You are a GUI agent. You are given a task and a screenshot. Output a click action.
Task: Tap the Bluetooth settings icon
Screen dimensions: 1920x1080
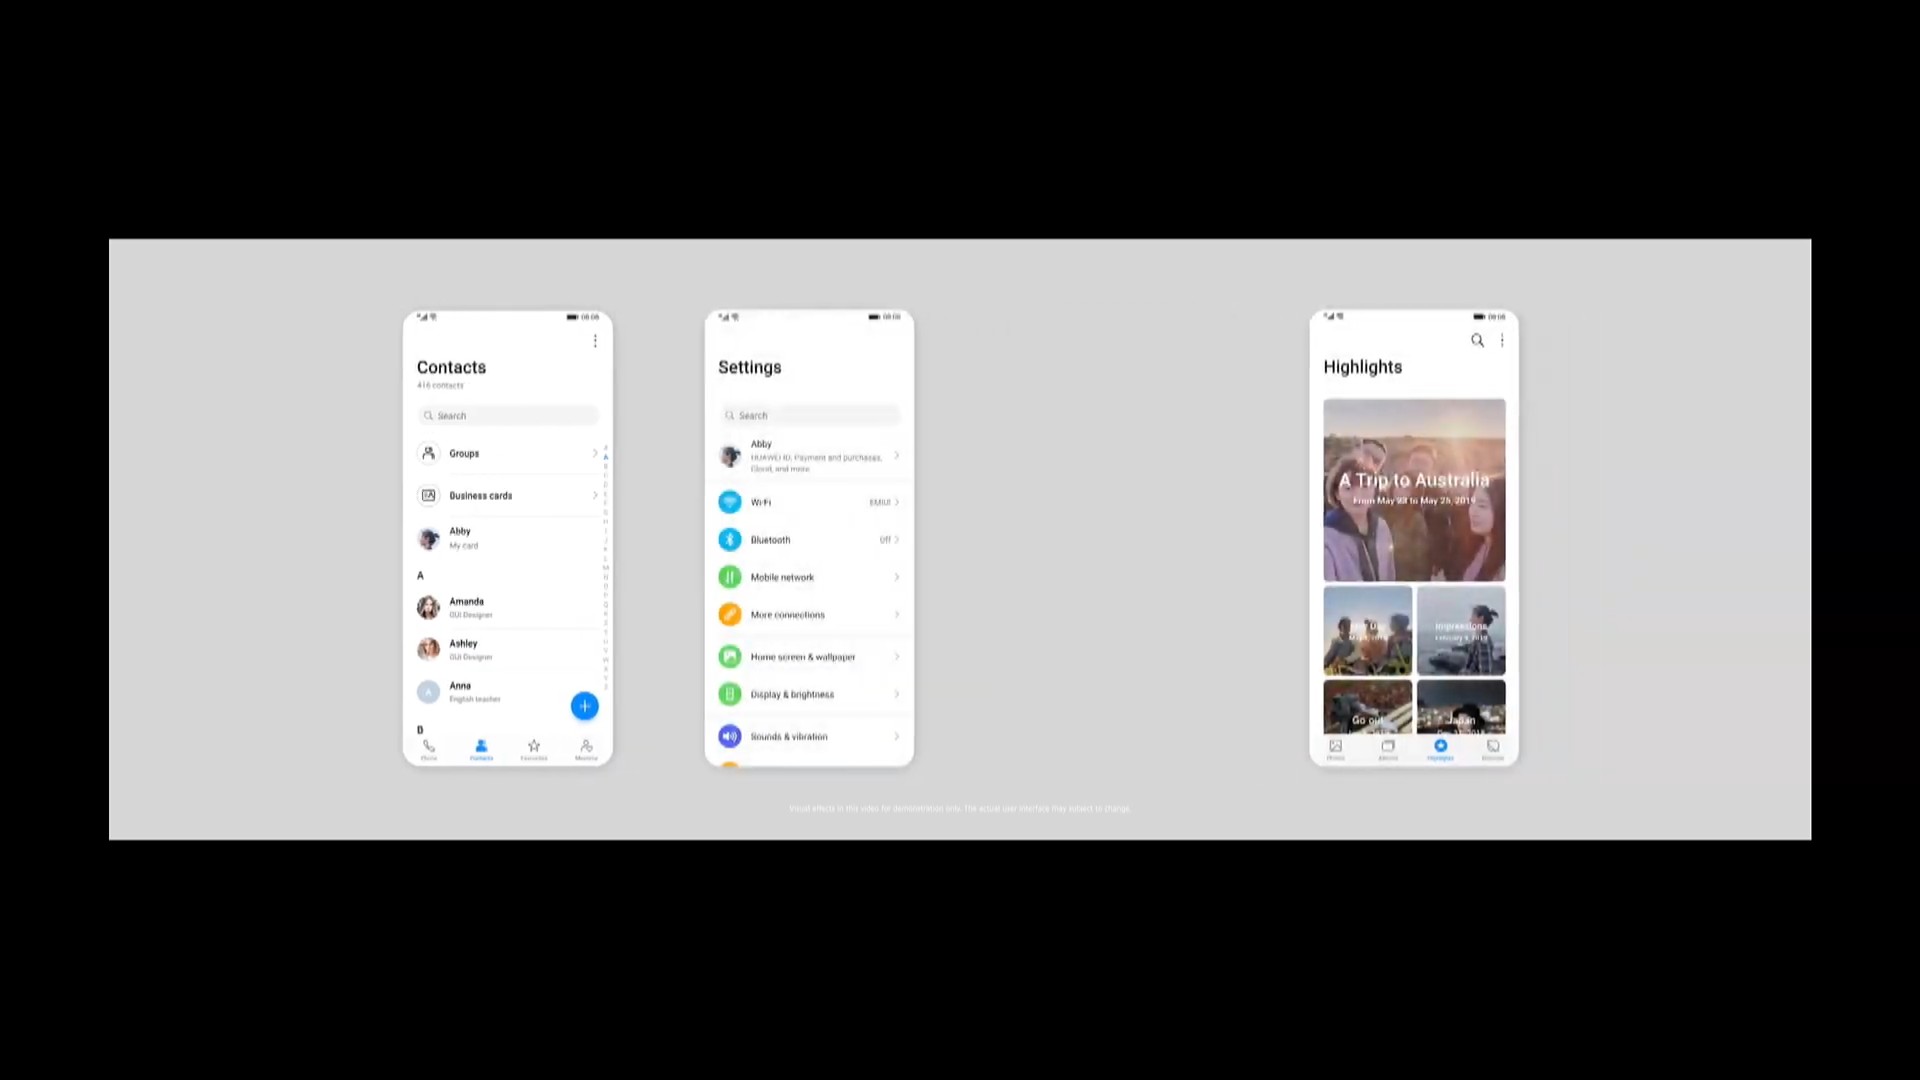point(730,540)
